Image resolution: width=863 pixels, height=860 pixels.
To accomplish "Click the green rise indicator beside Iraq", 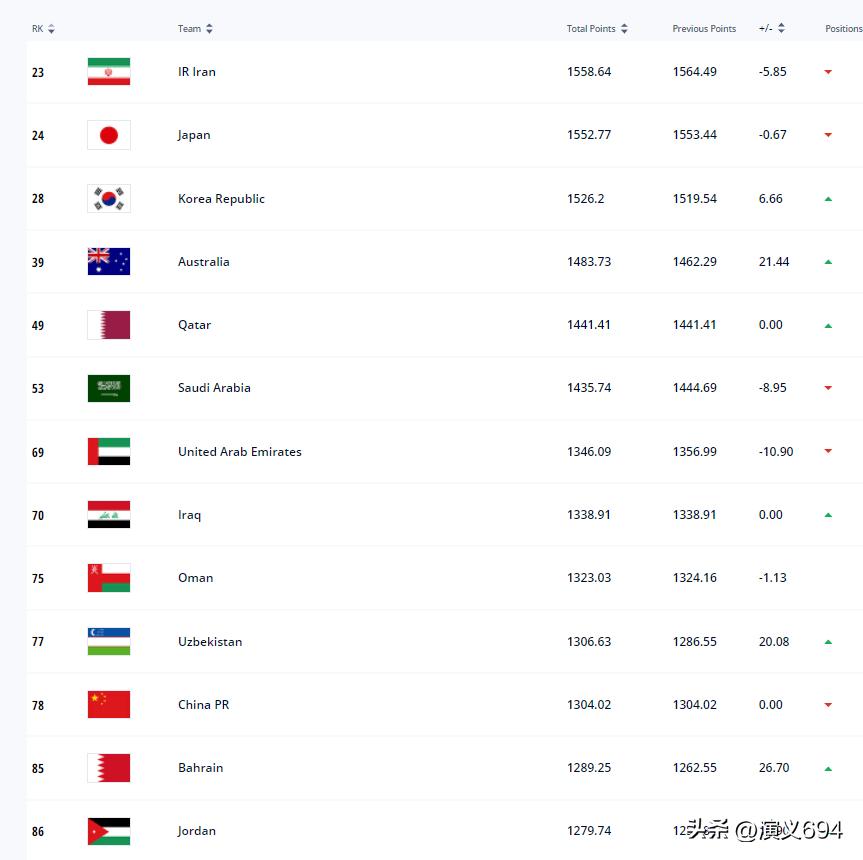I will pos(828,515).
